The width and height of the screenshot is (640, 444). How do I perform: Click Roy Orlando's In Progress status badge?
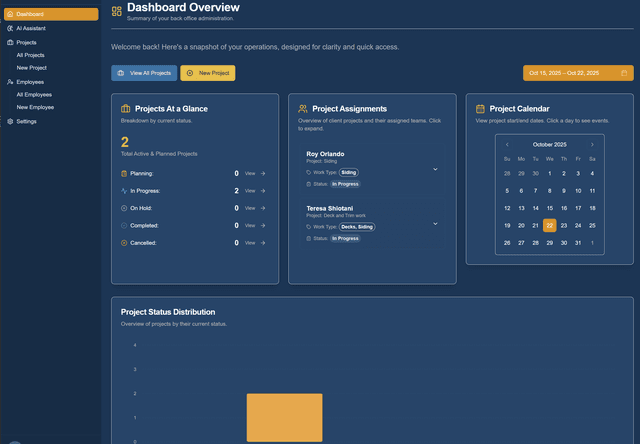tap(345, 184)
